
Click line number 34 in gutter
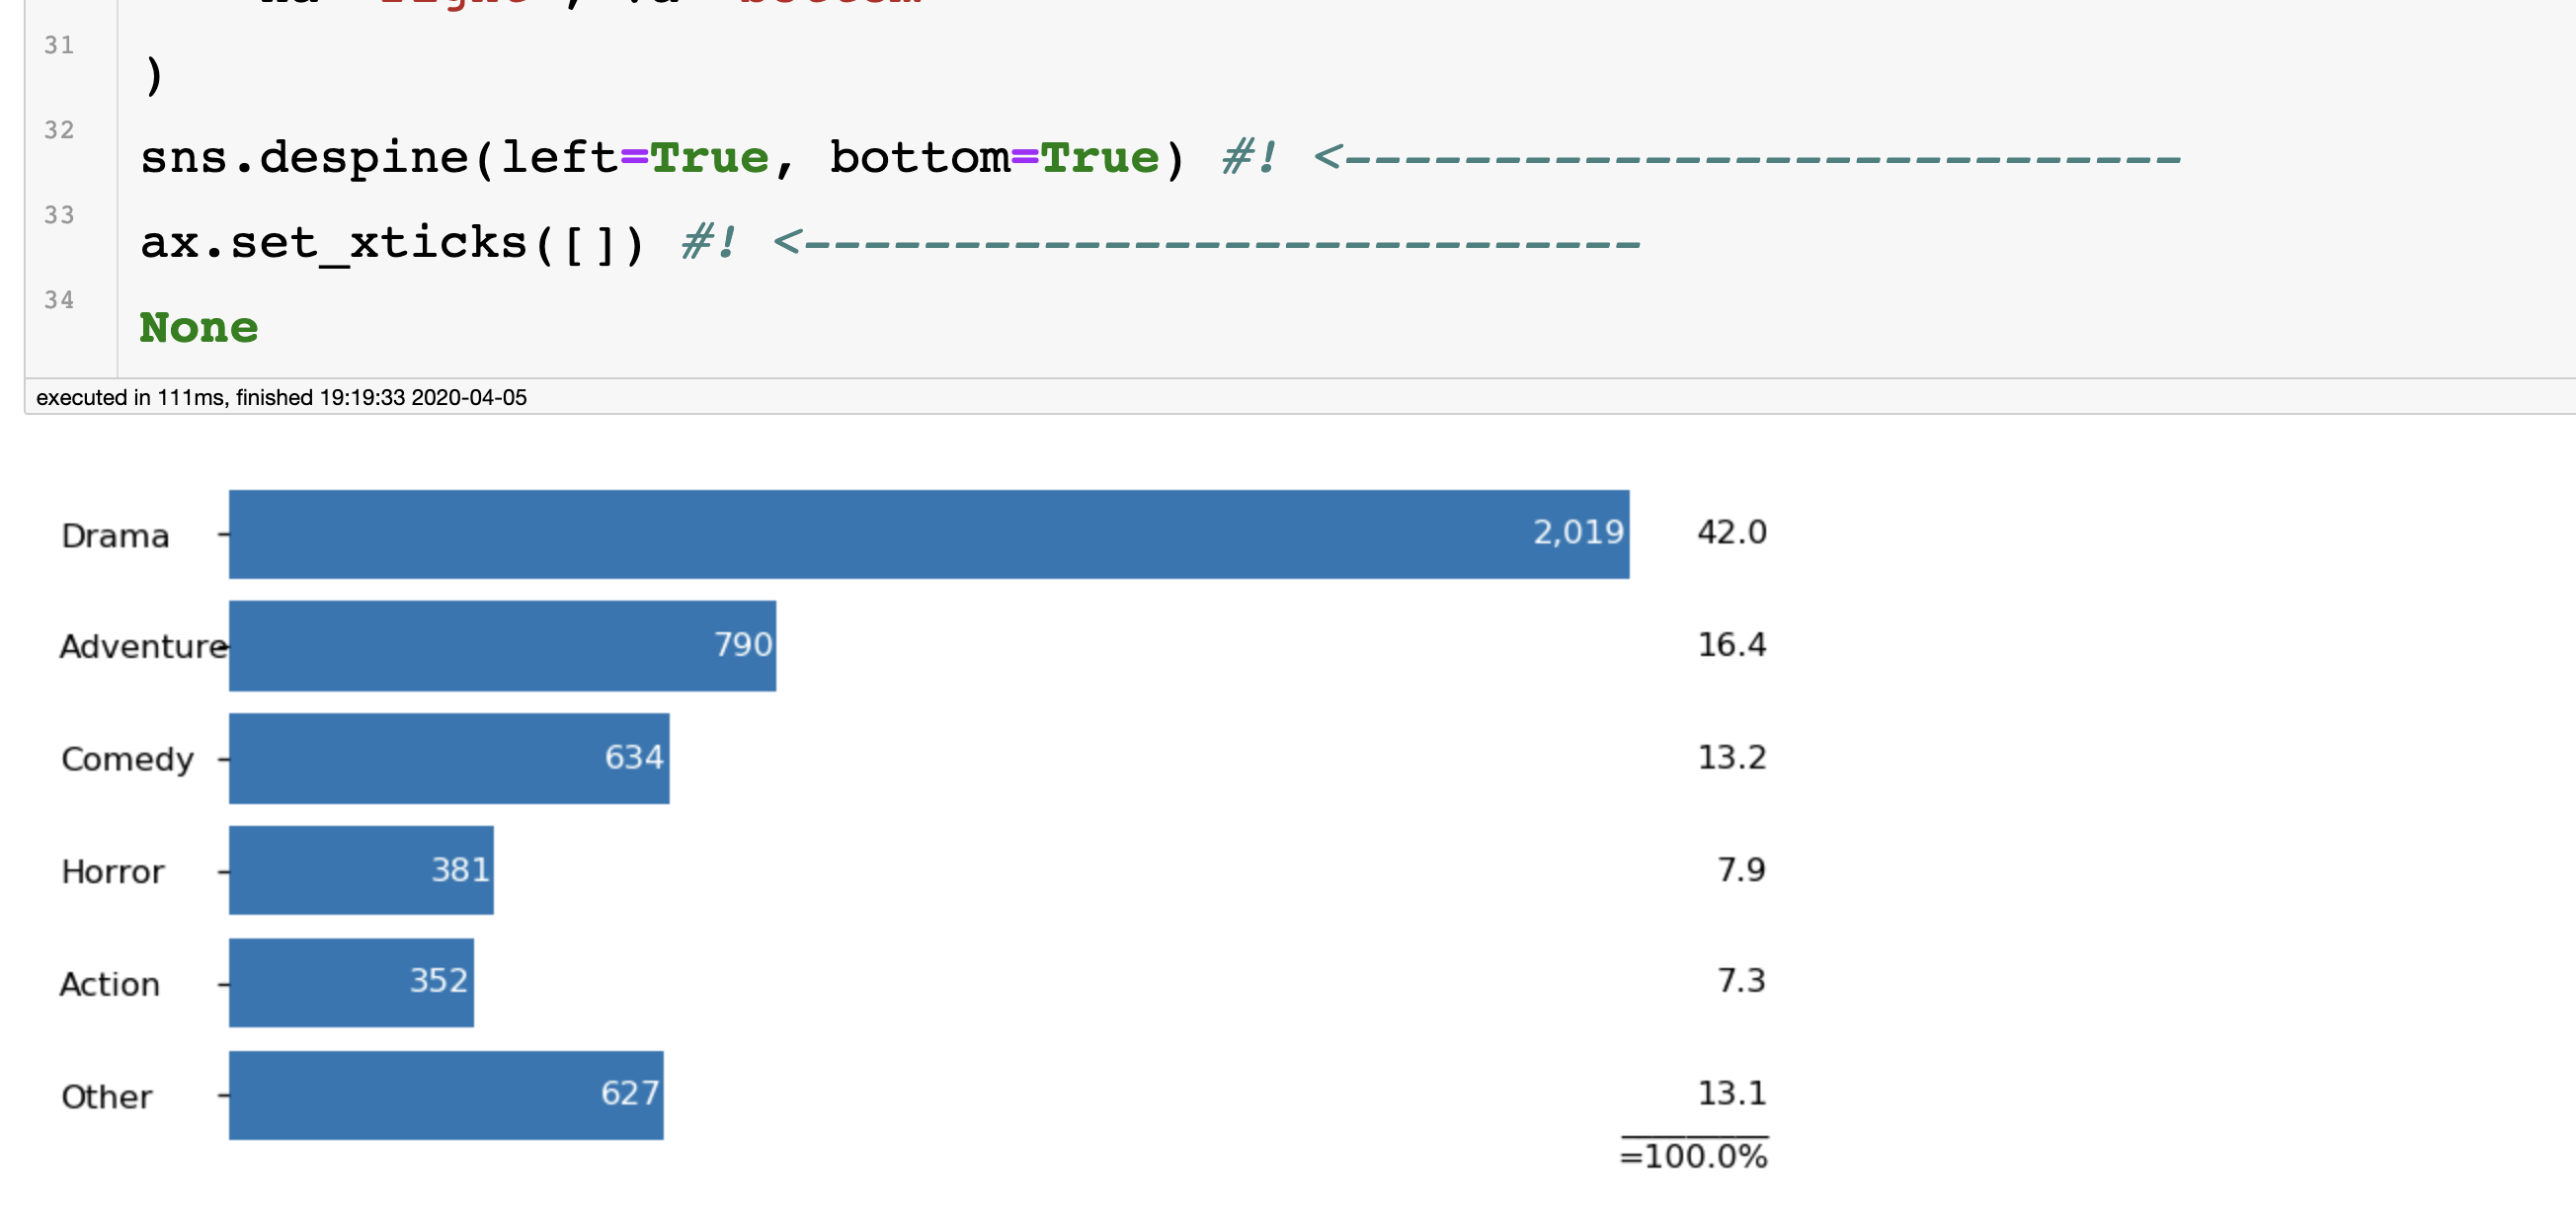pos(59,300)
